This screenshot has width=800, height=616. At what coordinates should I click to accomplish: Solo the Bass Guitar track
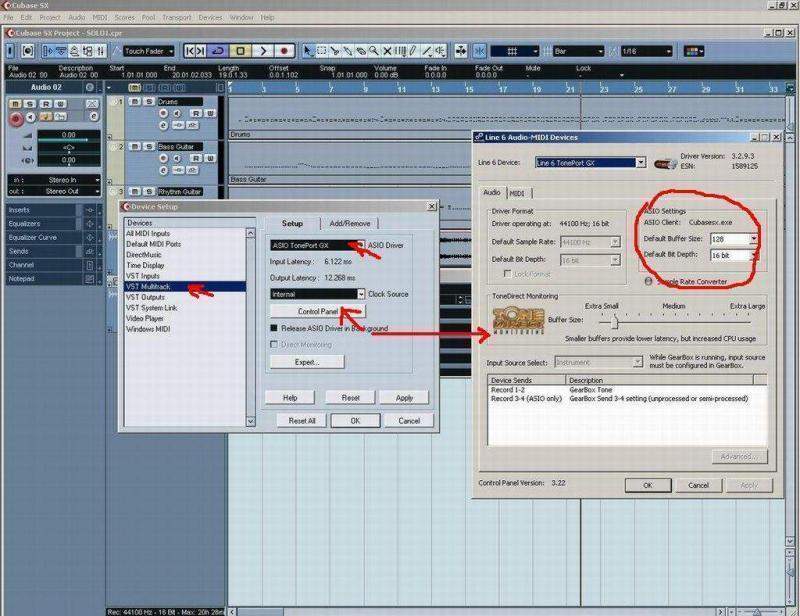(x=149, y=147)
